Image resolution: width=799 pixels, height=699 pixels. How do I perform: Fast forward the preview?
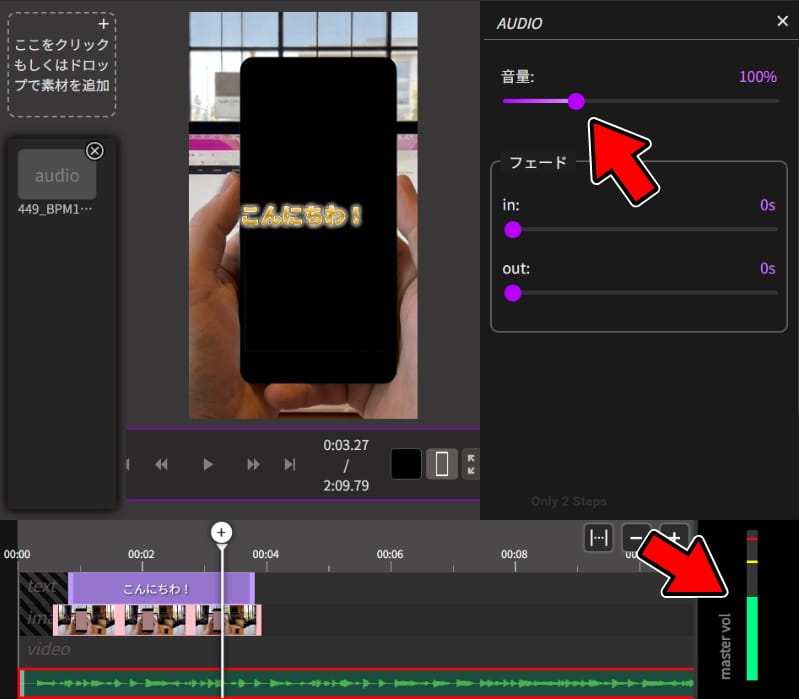253,465
